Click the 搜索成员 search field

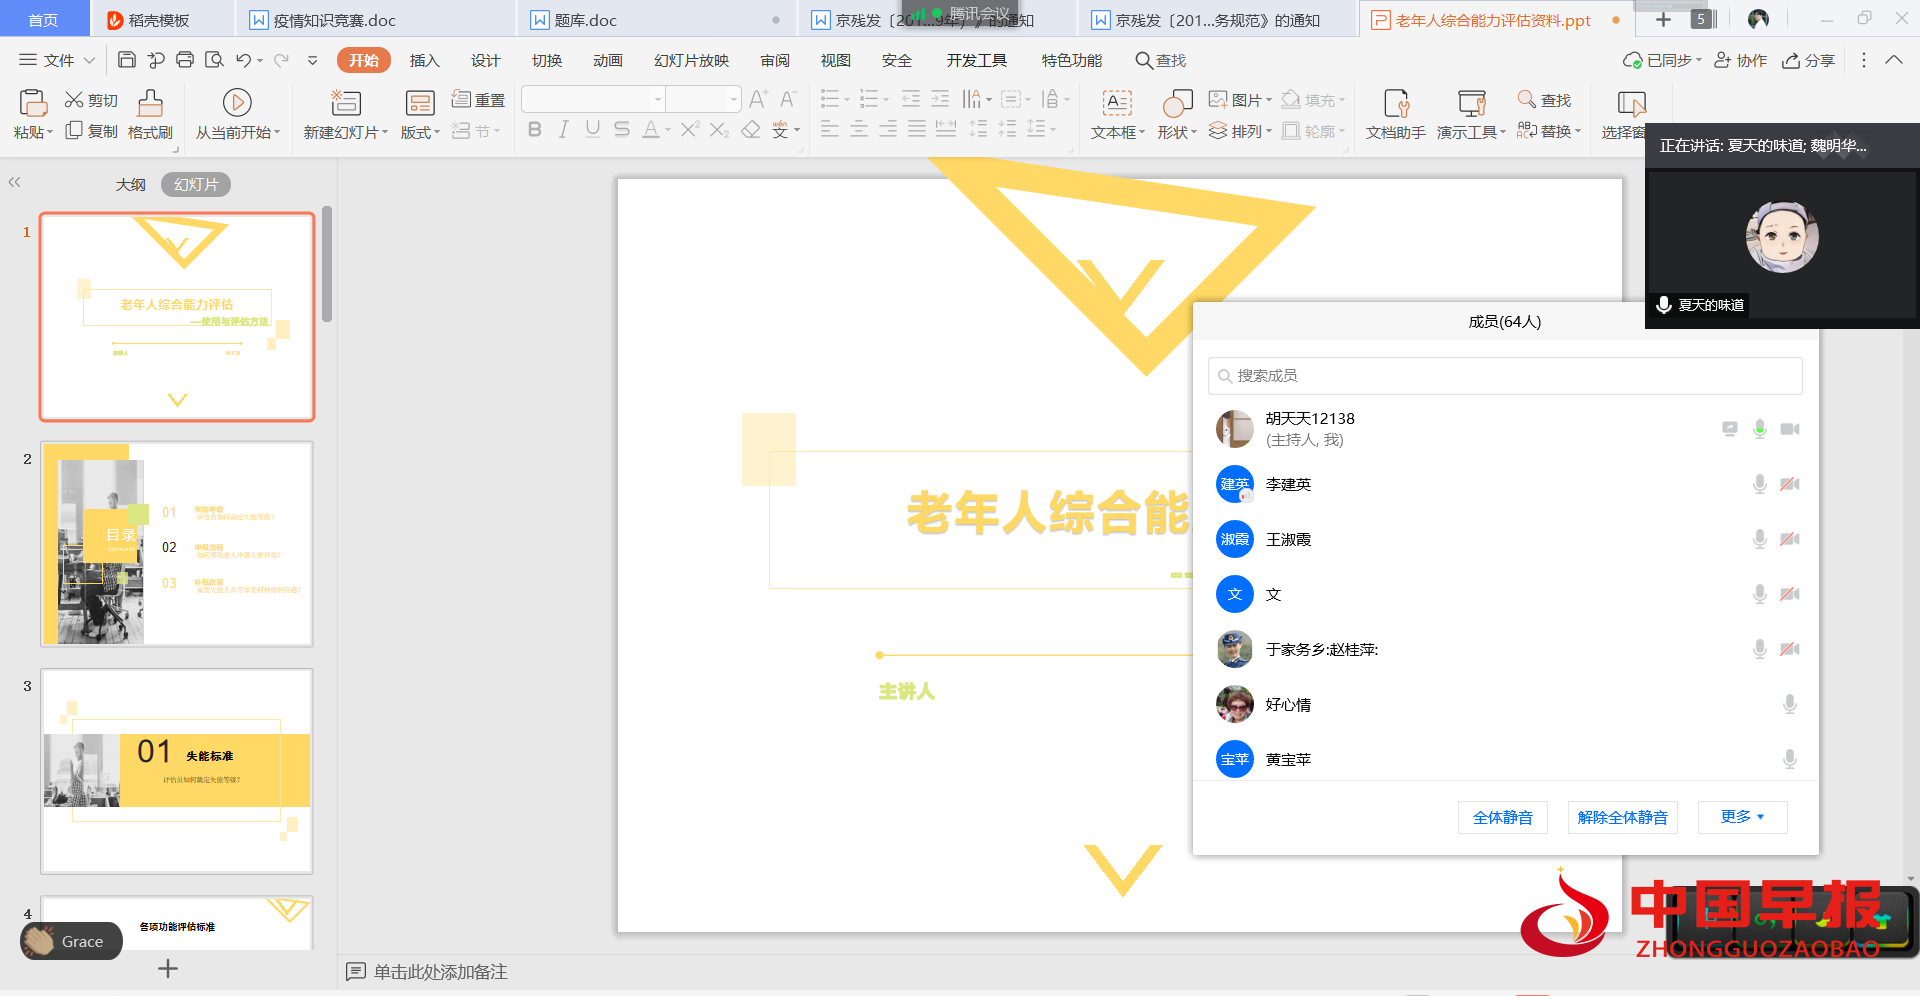pos(1505,375)
